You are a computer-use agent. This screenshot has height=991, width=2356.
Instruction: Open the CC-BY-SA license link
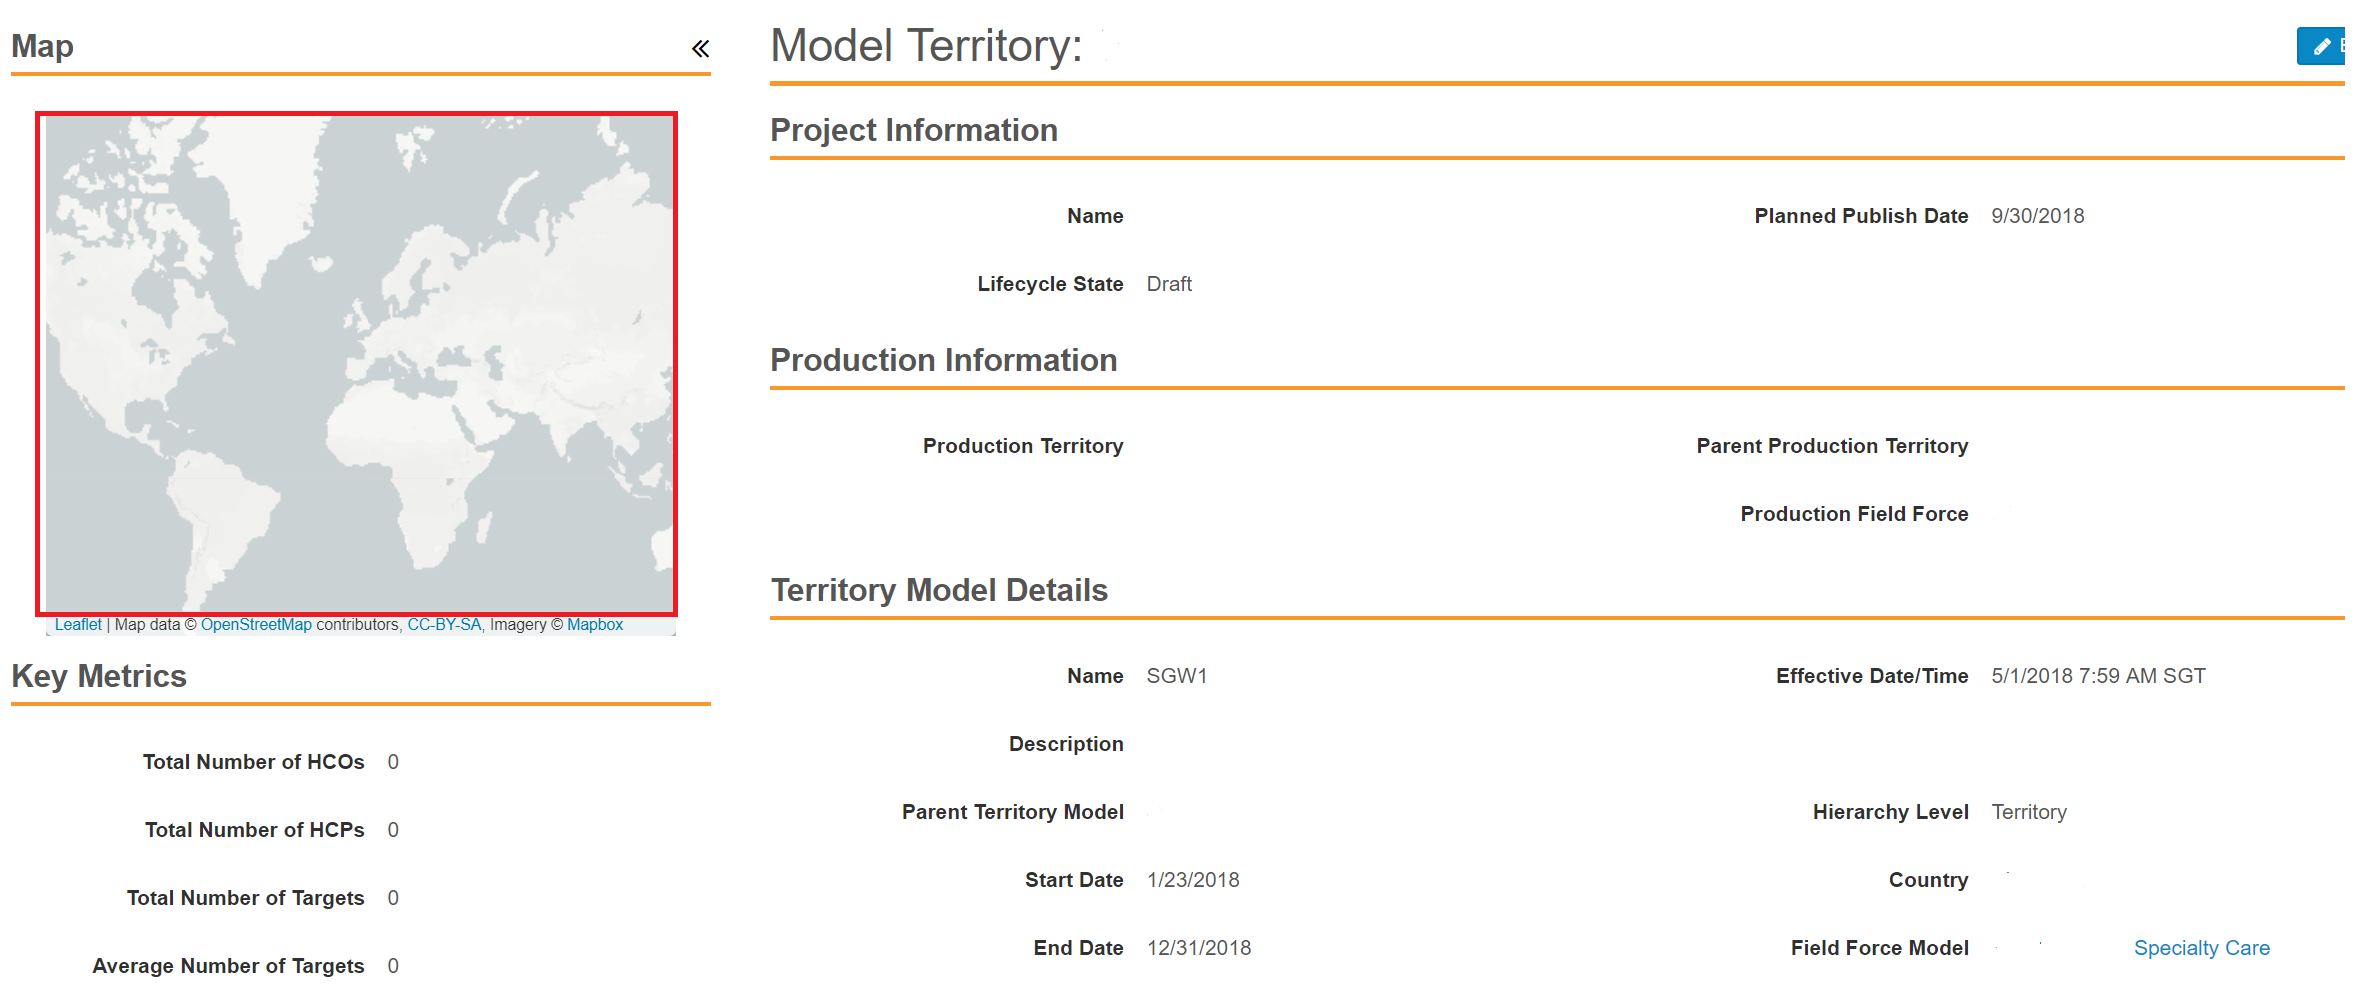point(444,625)
